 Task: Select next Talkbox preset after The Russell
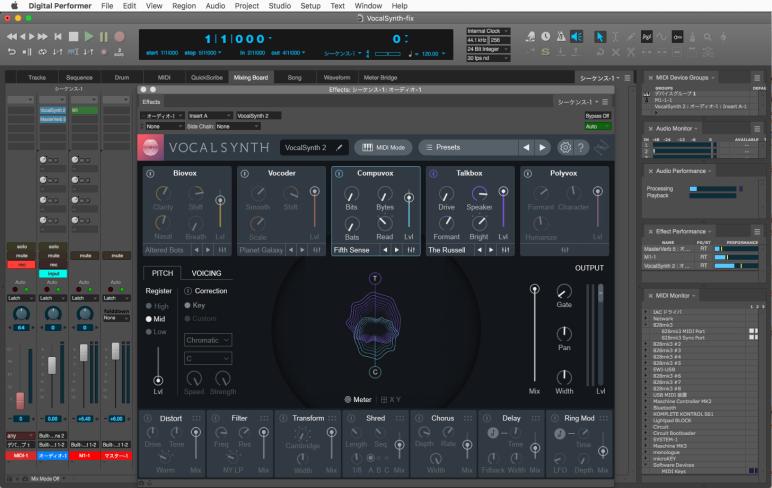click(x=491, y=250)
